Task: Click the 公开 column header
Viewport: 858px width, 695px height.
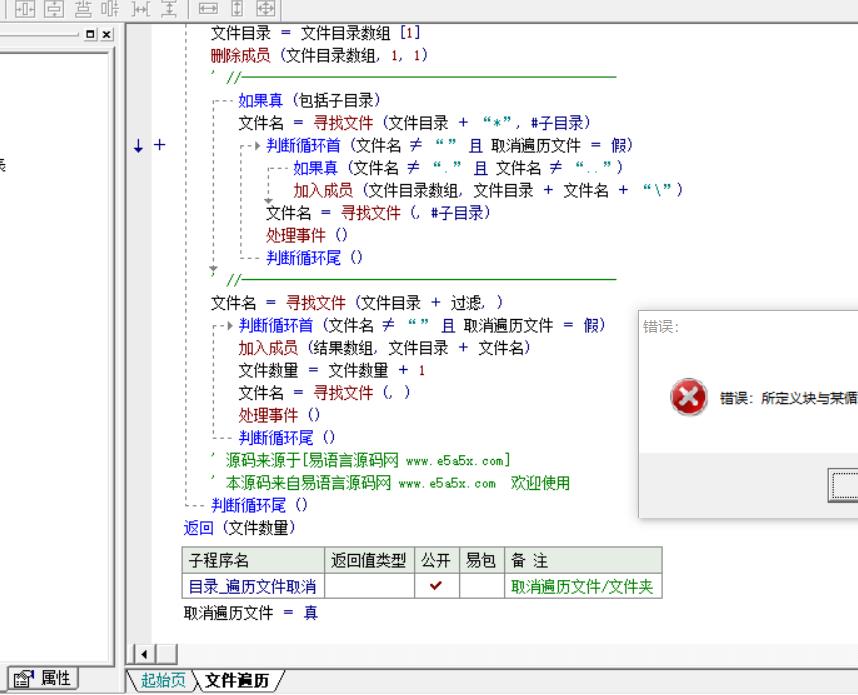Action: tap(436, 560)
